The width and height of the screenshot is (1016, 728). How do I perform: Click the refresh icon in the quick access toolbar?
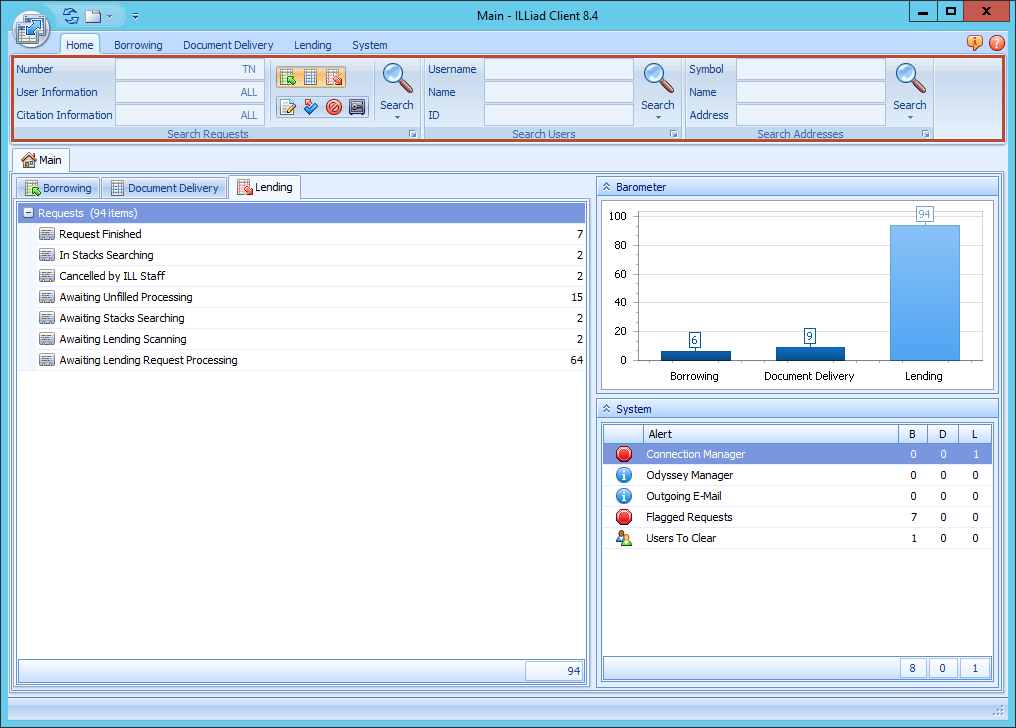[69, 15]
